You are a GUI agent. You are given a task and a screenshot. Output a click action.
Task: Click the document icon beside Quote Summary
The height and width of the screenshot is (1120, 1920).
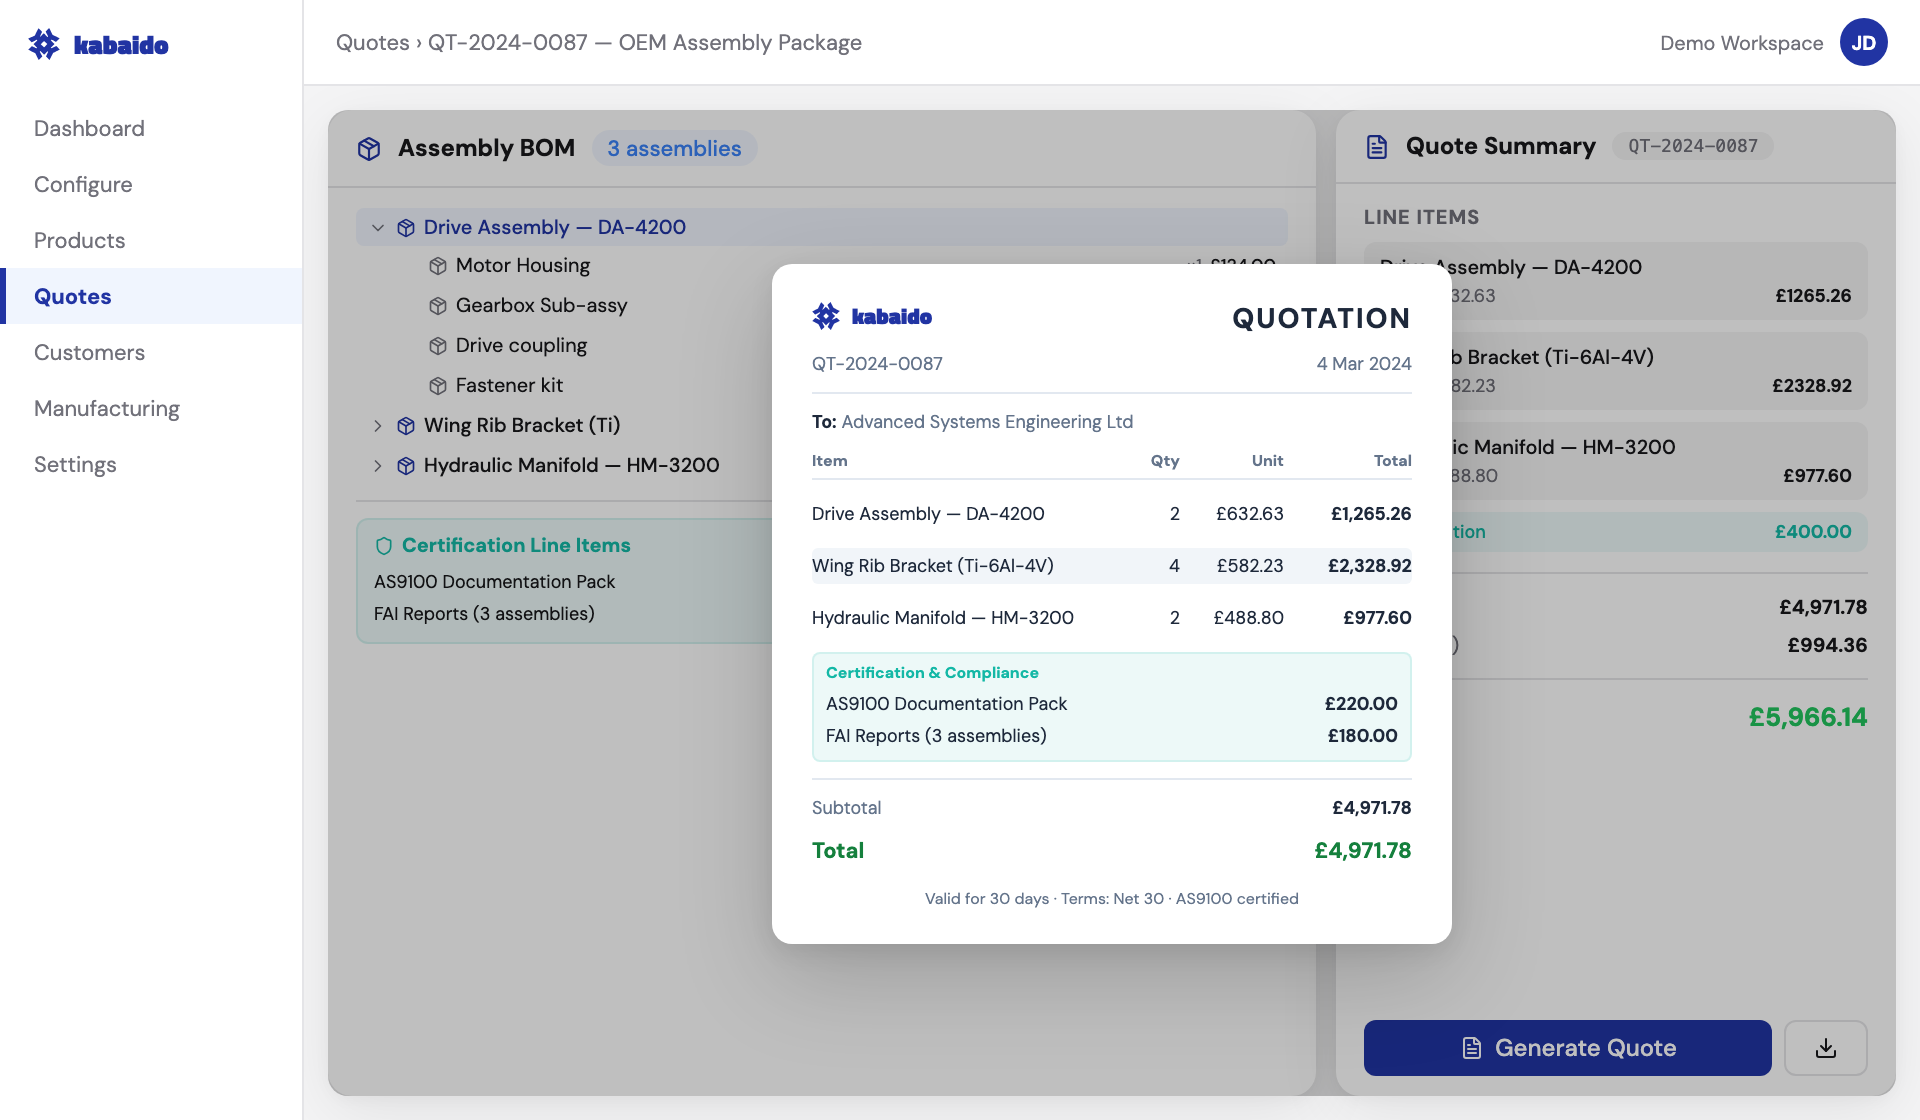point(1376,146)
